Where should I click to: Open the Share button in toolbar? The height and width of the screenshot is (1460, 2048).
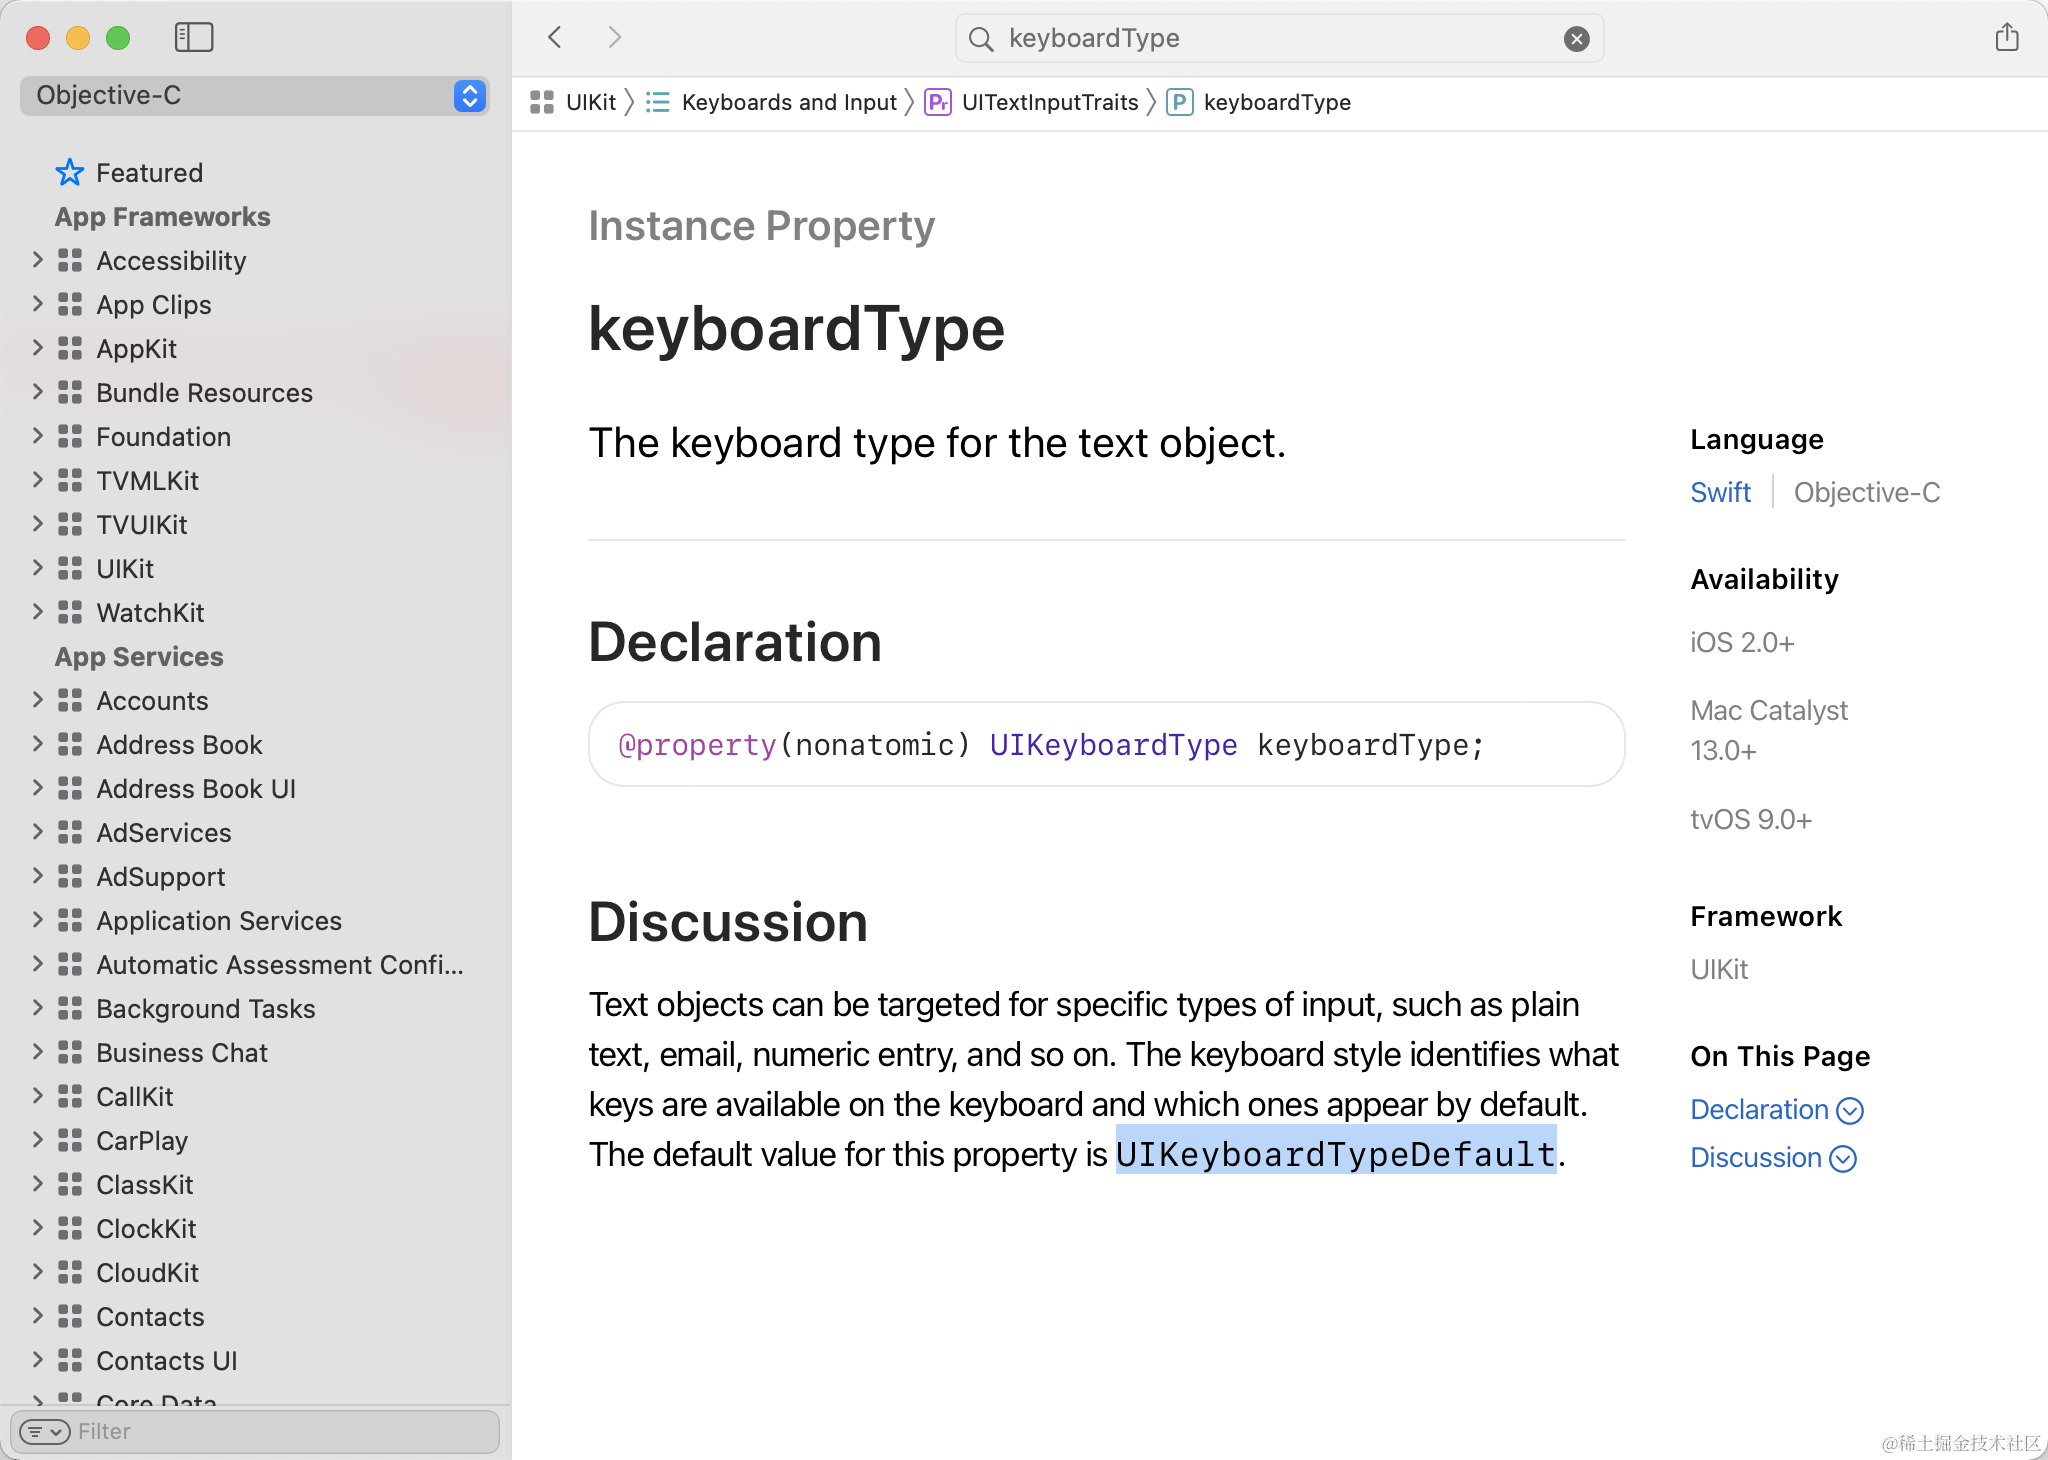(2006, 38)
